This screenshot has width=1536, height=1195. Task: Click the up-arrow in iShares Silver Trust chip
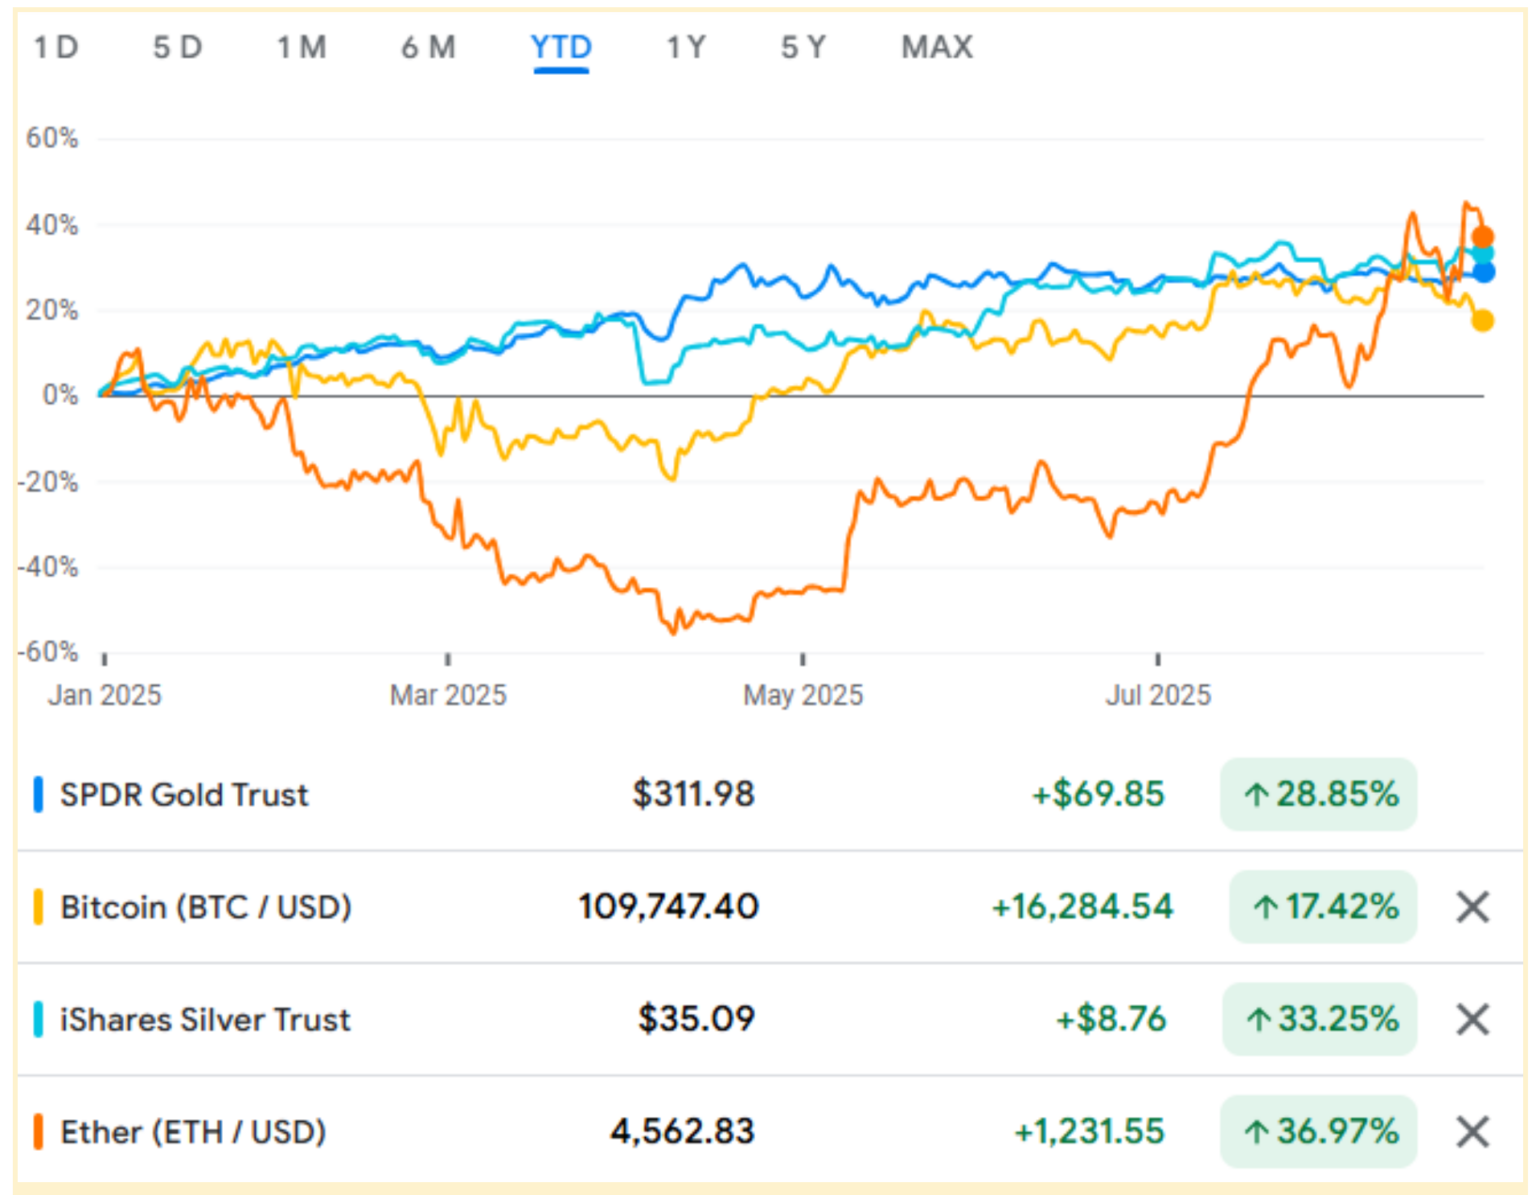[x=1261, y=1020]
